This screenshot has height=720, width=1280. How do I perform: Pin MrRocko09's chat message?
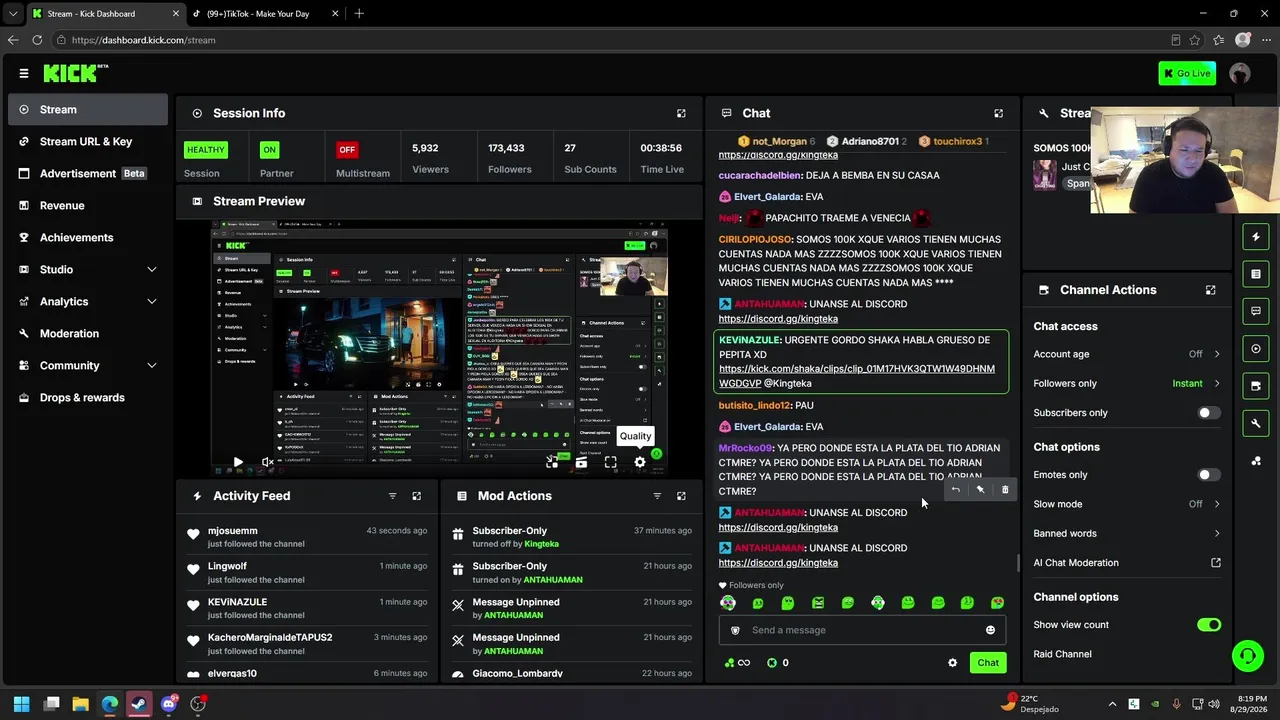click(980, 489)
